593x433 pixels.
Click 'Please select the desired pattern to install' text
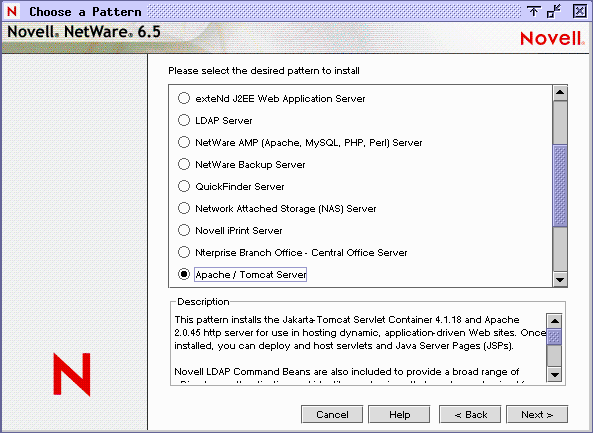[264, 71]
